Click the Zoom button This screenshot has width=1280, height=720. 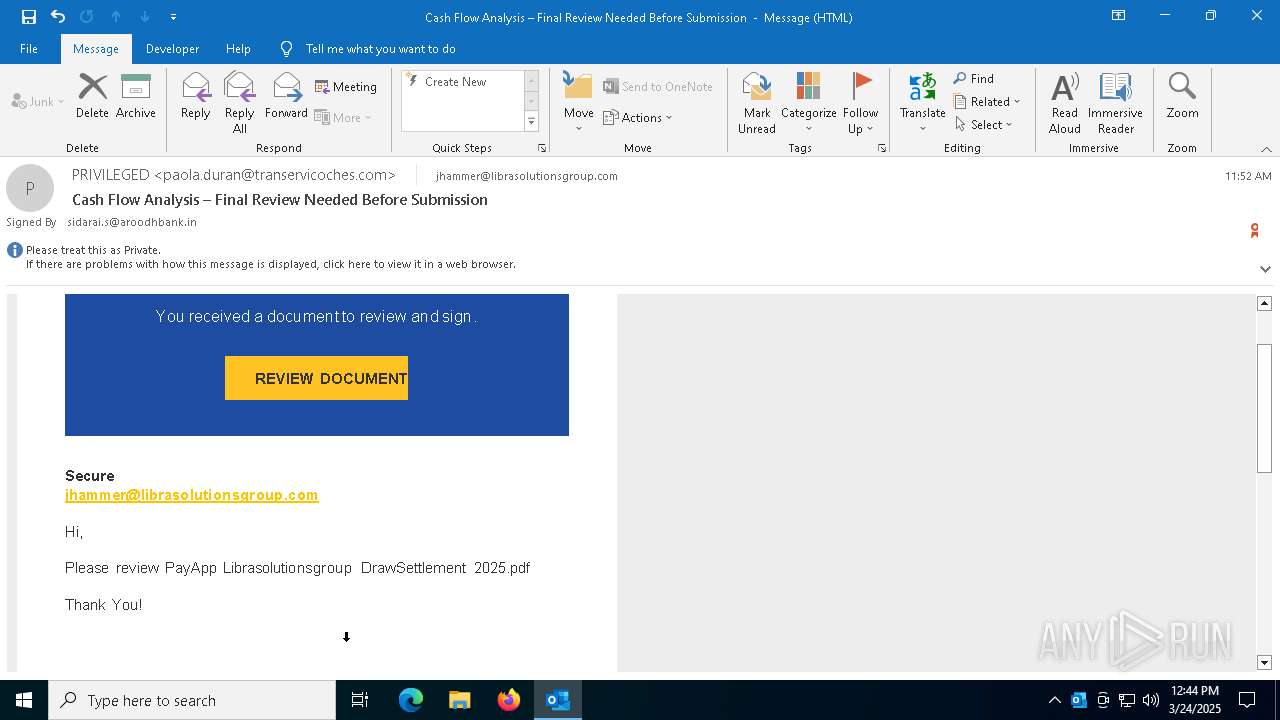coord(1182,96)
